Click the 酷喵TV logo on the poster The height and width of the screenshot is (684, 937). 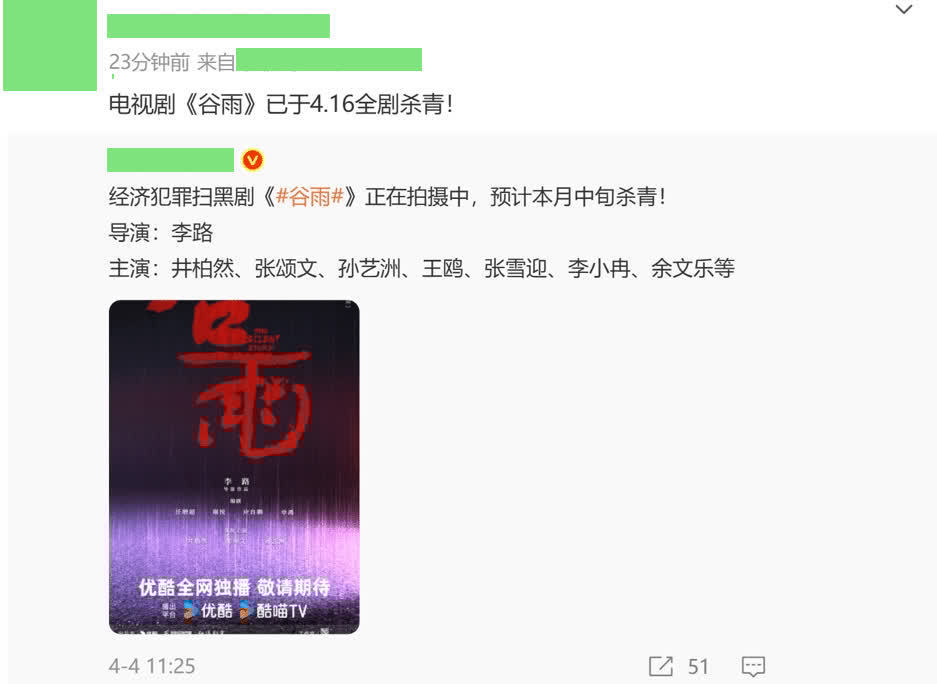tap(273, 611)
